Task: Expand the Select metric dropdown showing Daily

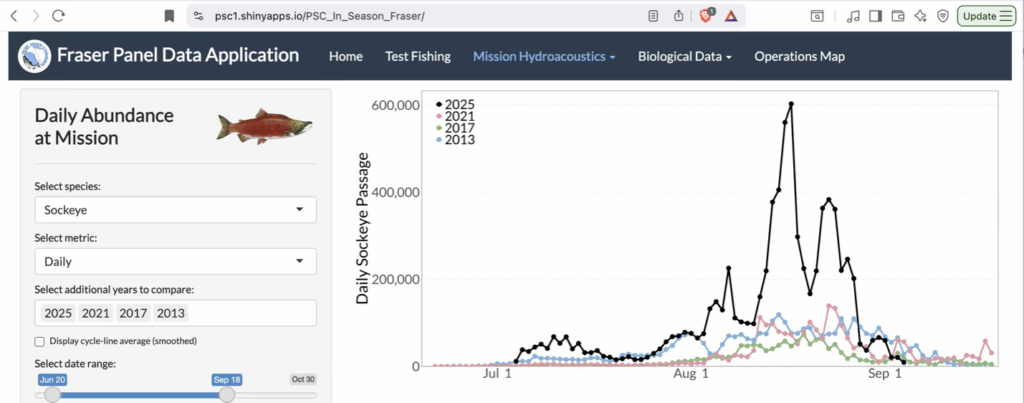Action: (175, 262)
